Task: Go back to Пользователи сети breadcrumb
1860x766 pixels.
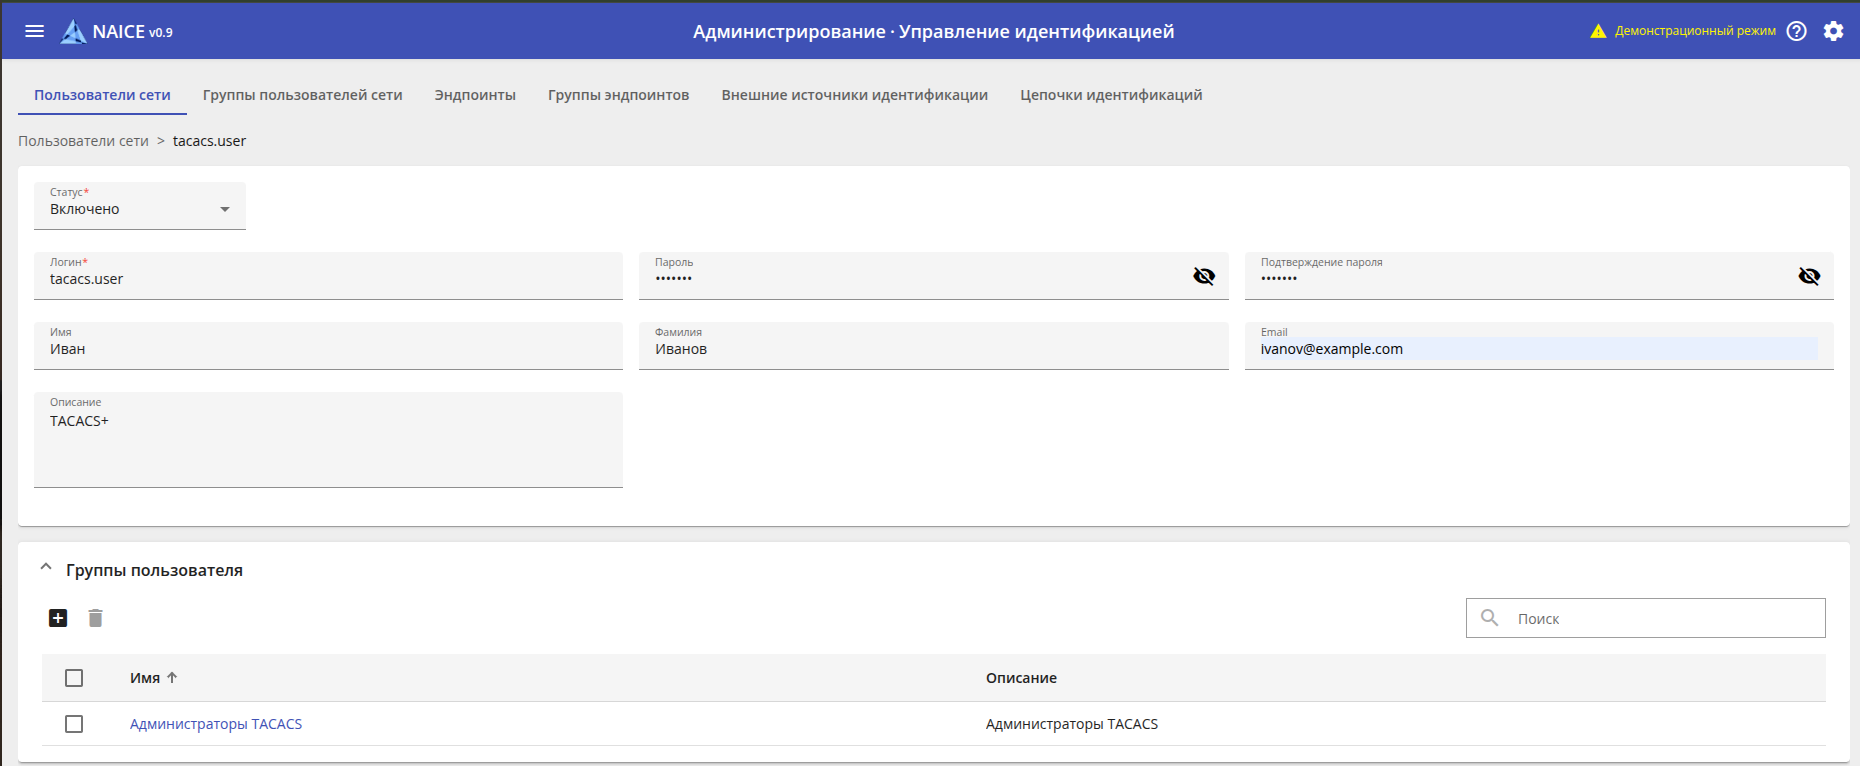Action: point(83,141)
